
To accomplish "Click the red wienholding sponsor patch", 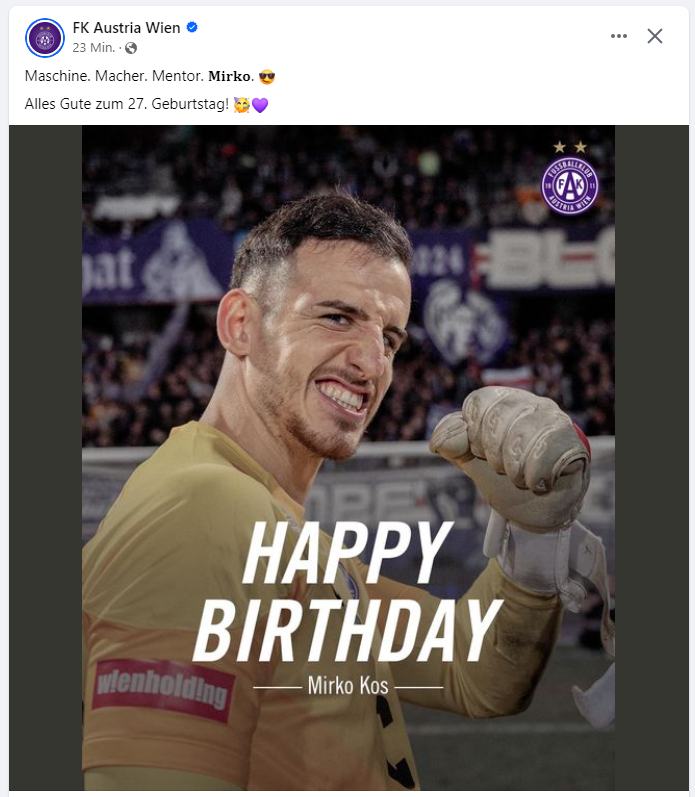I will pos(163,690).
